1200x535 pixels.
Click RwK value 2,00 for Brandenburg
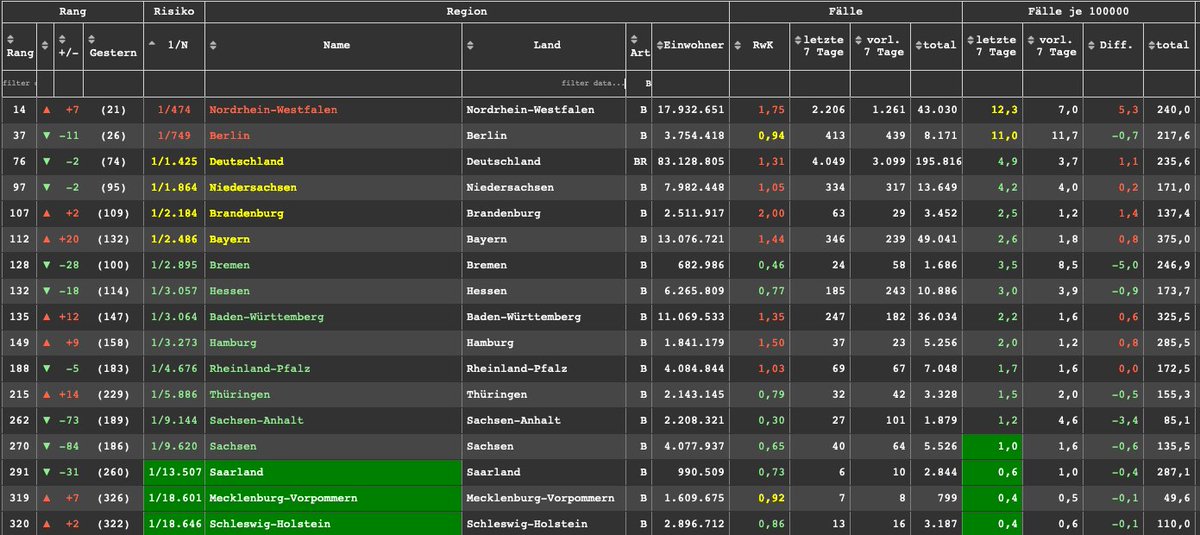click(770, 213)
